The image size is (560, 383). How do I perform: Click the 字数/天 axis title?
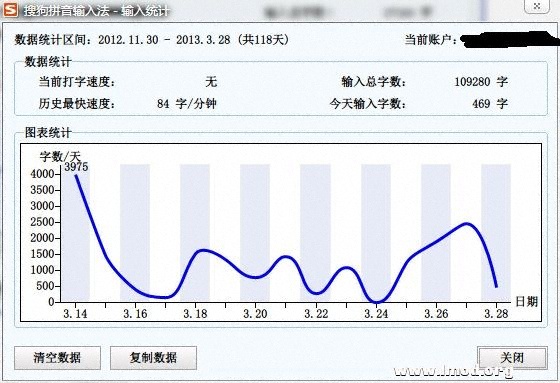60,156
